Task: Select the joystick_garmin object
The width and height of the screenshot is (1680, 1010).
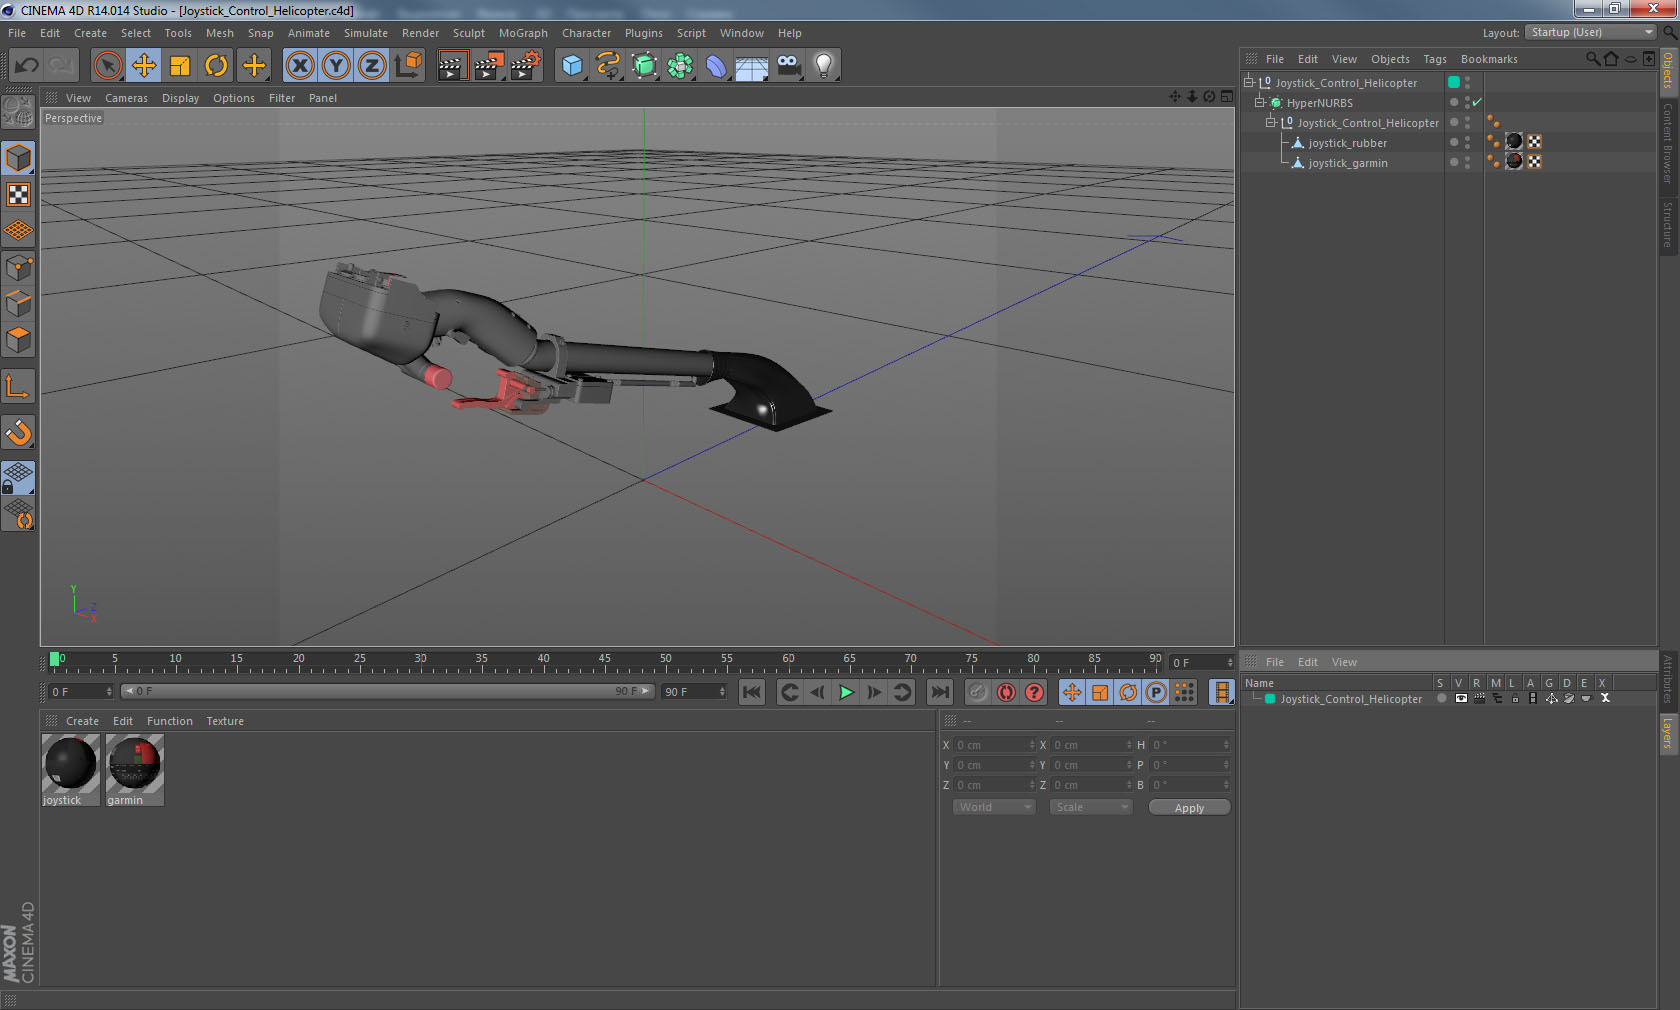Action: [1347, 163]
